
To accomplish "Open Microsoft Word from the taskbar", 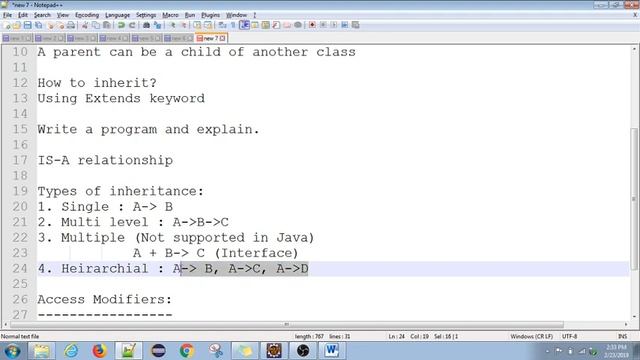I will (331, 351).
